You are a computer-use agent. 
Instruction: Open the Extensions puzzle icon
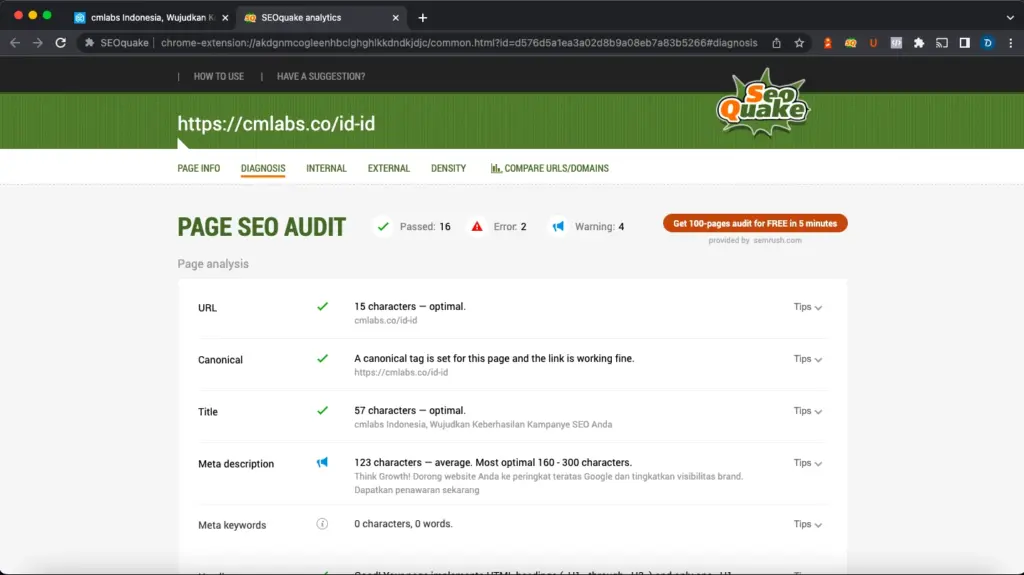click(x=919, y=42)
